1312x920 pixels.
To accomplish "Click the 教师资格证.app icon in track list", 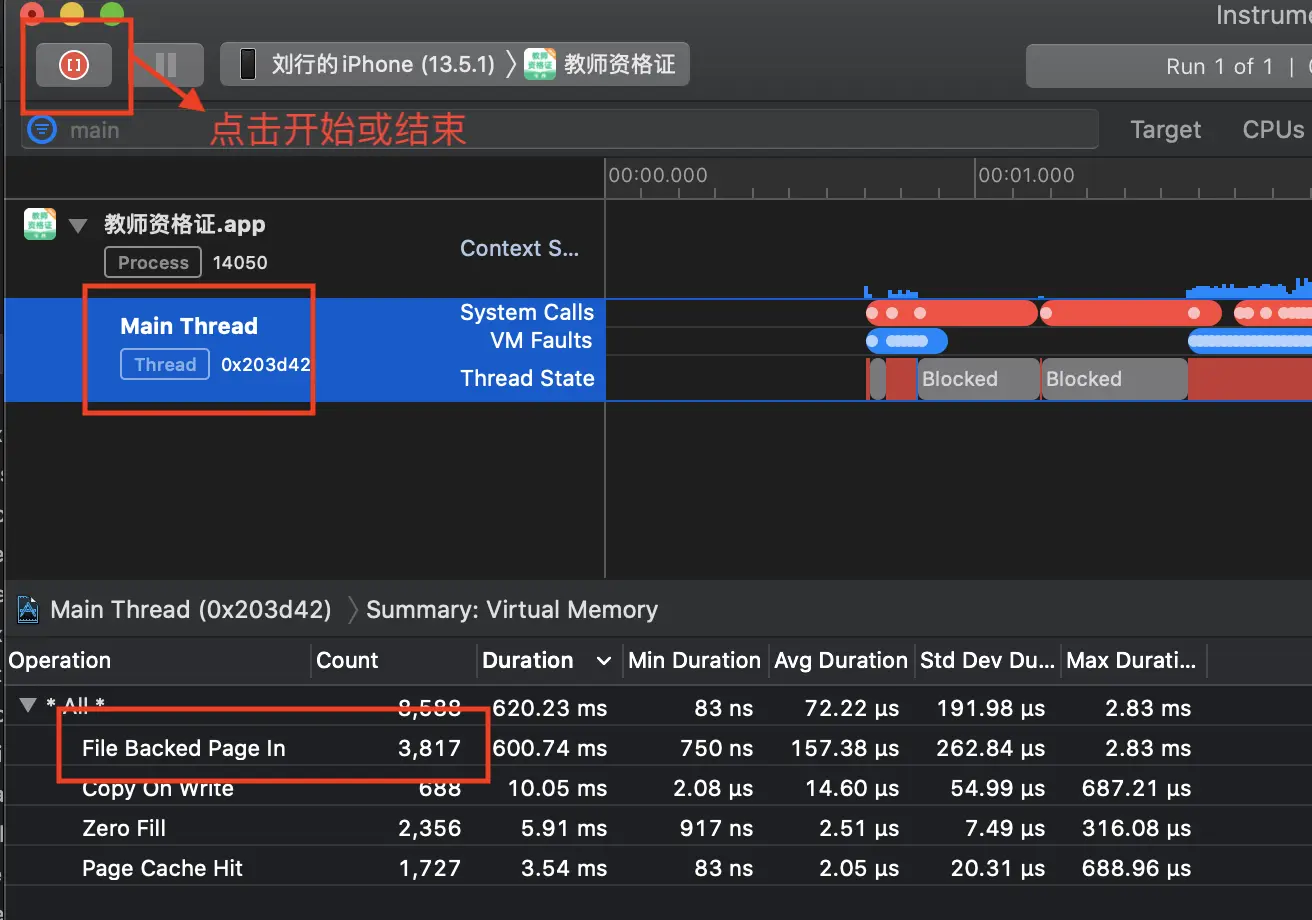I will coord(40,225).
